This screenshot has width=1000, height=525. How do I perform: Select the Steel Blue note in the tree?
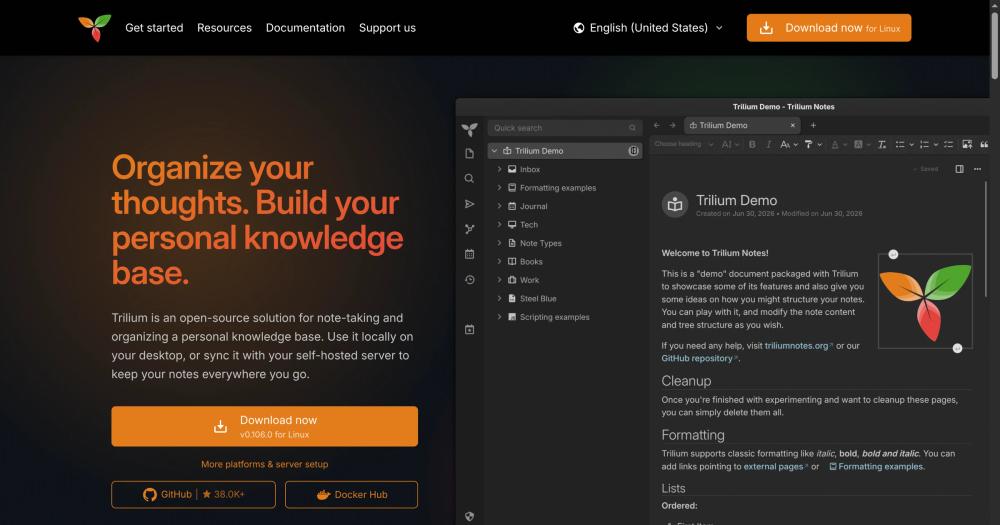coord(538,299)
